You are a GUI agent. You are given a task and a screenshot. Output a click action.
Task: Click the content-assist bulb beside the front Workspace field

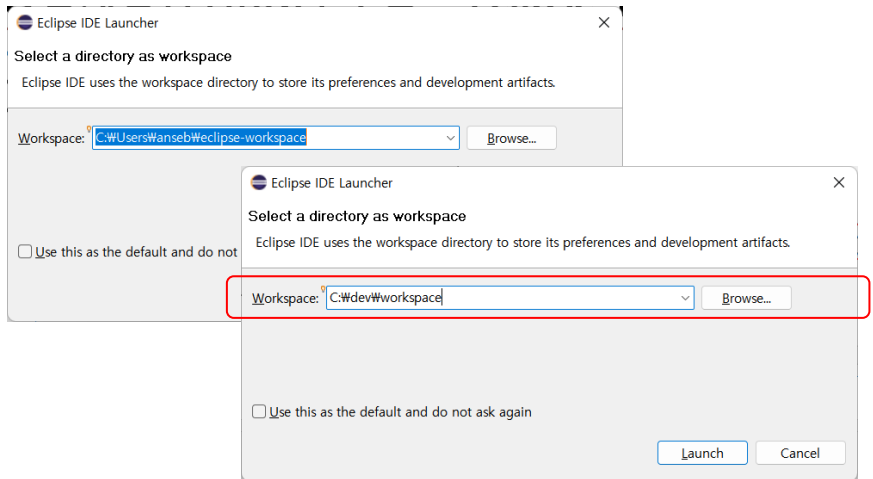tap(323, 289)
